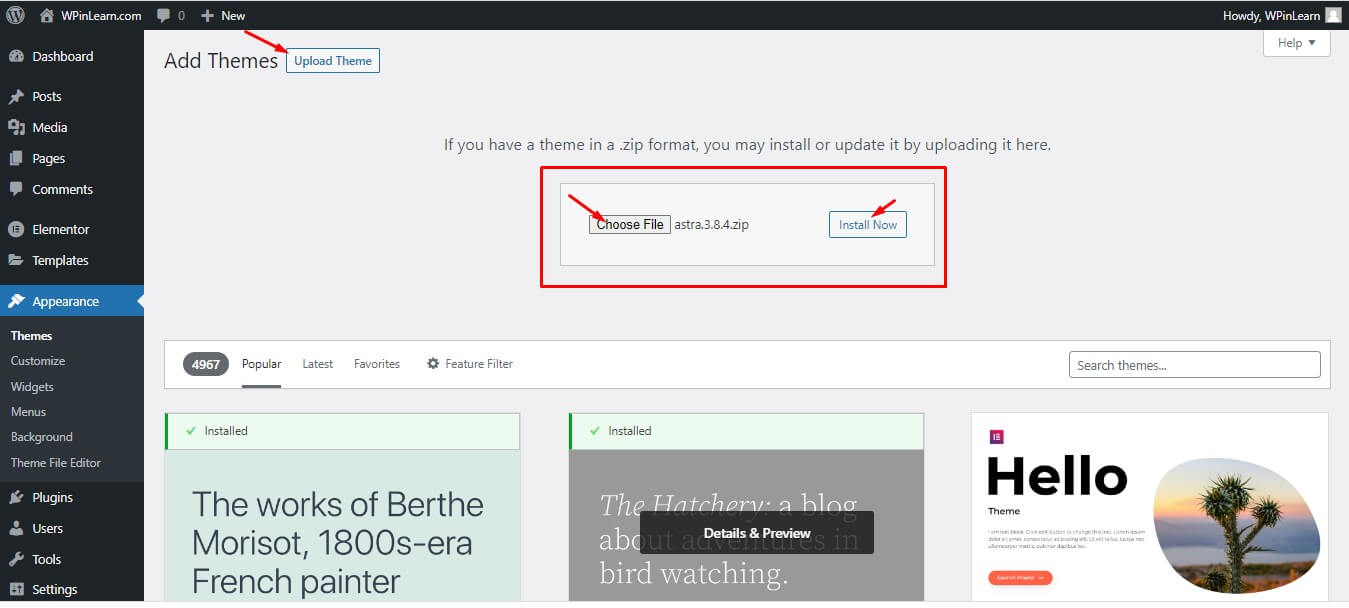This screenshot has height=608, width=1349.
Task: Open the Hello theme thumbnail
Action: [x=1150, y=507]
